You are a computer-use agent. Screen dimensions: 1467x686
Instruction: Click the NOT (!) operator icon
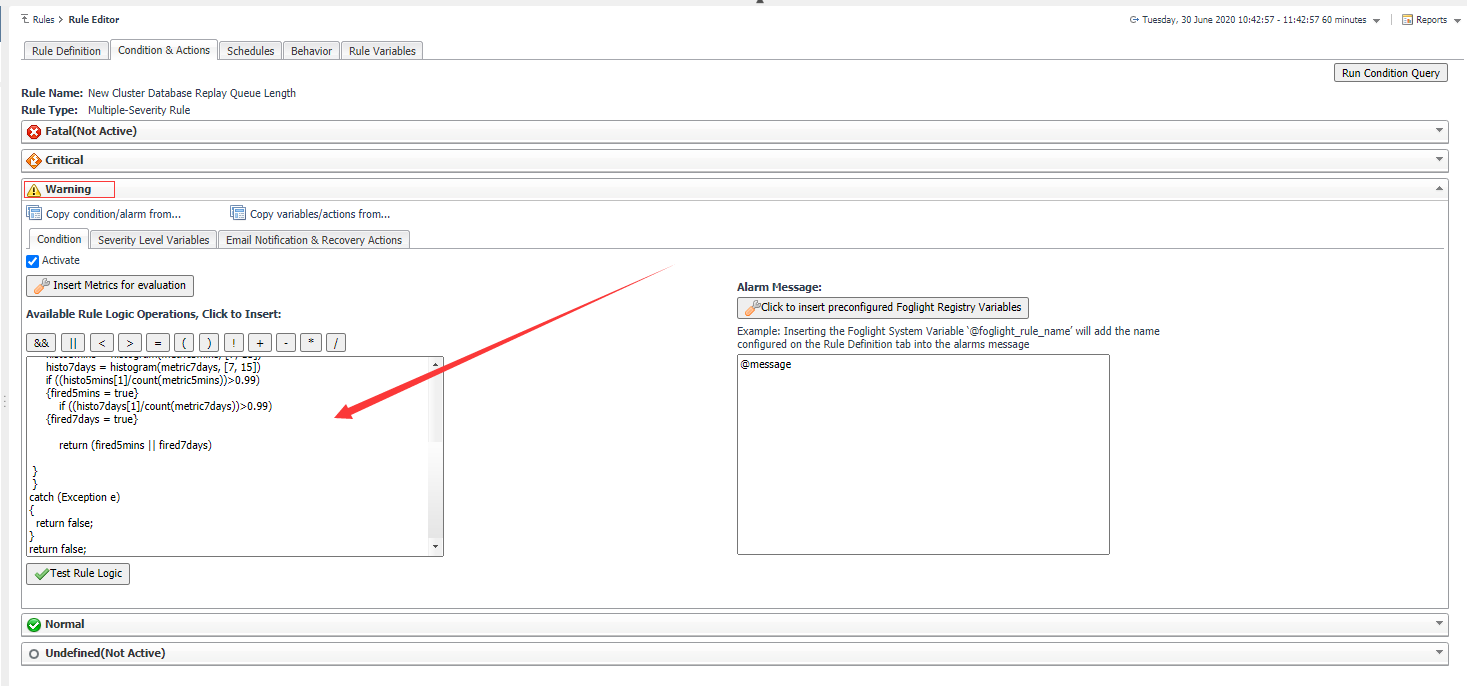click(x=233, y=342)
